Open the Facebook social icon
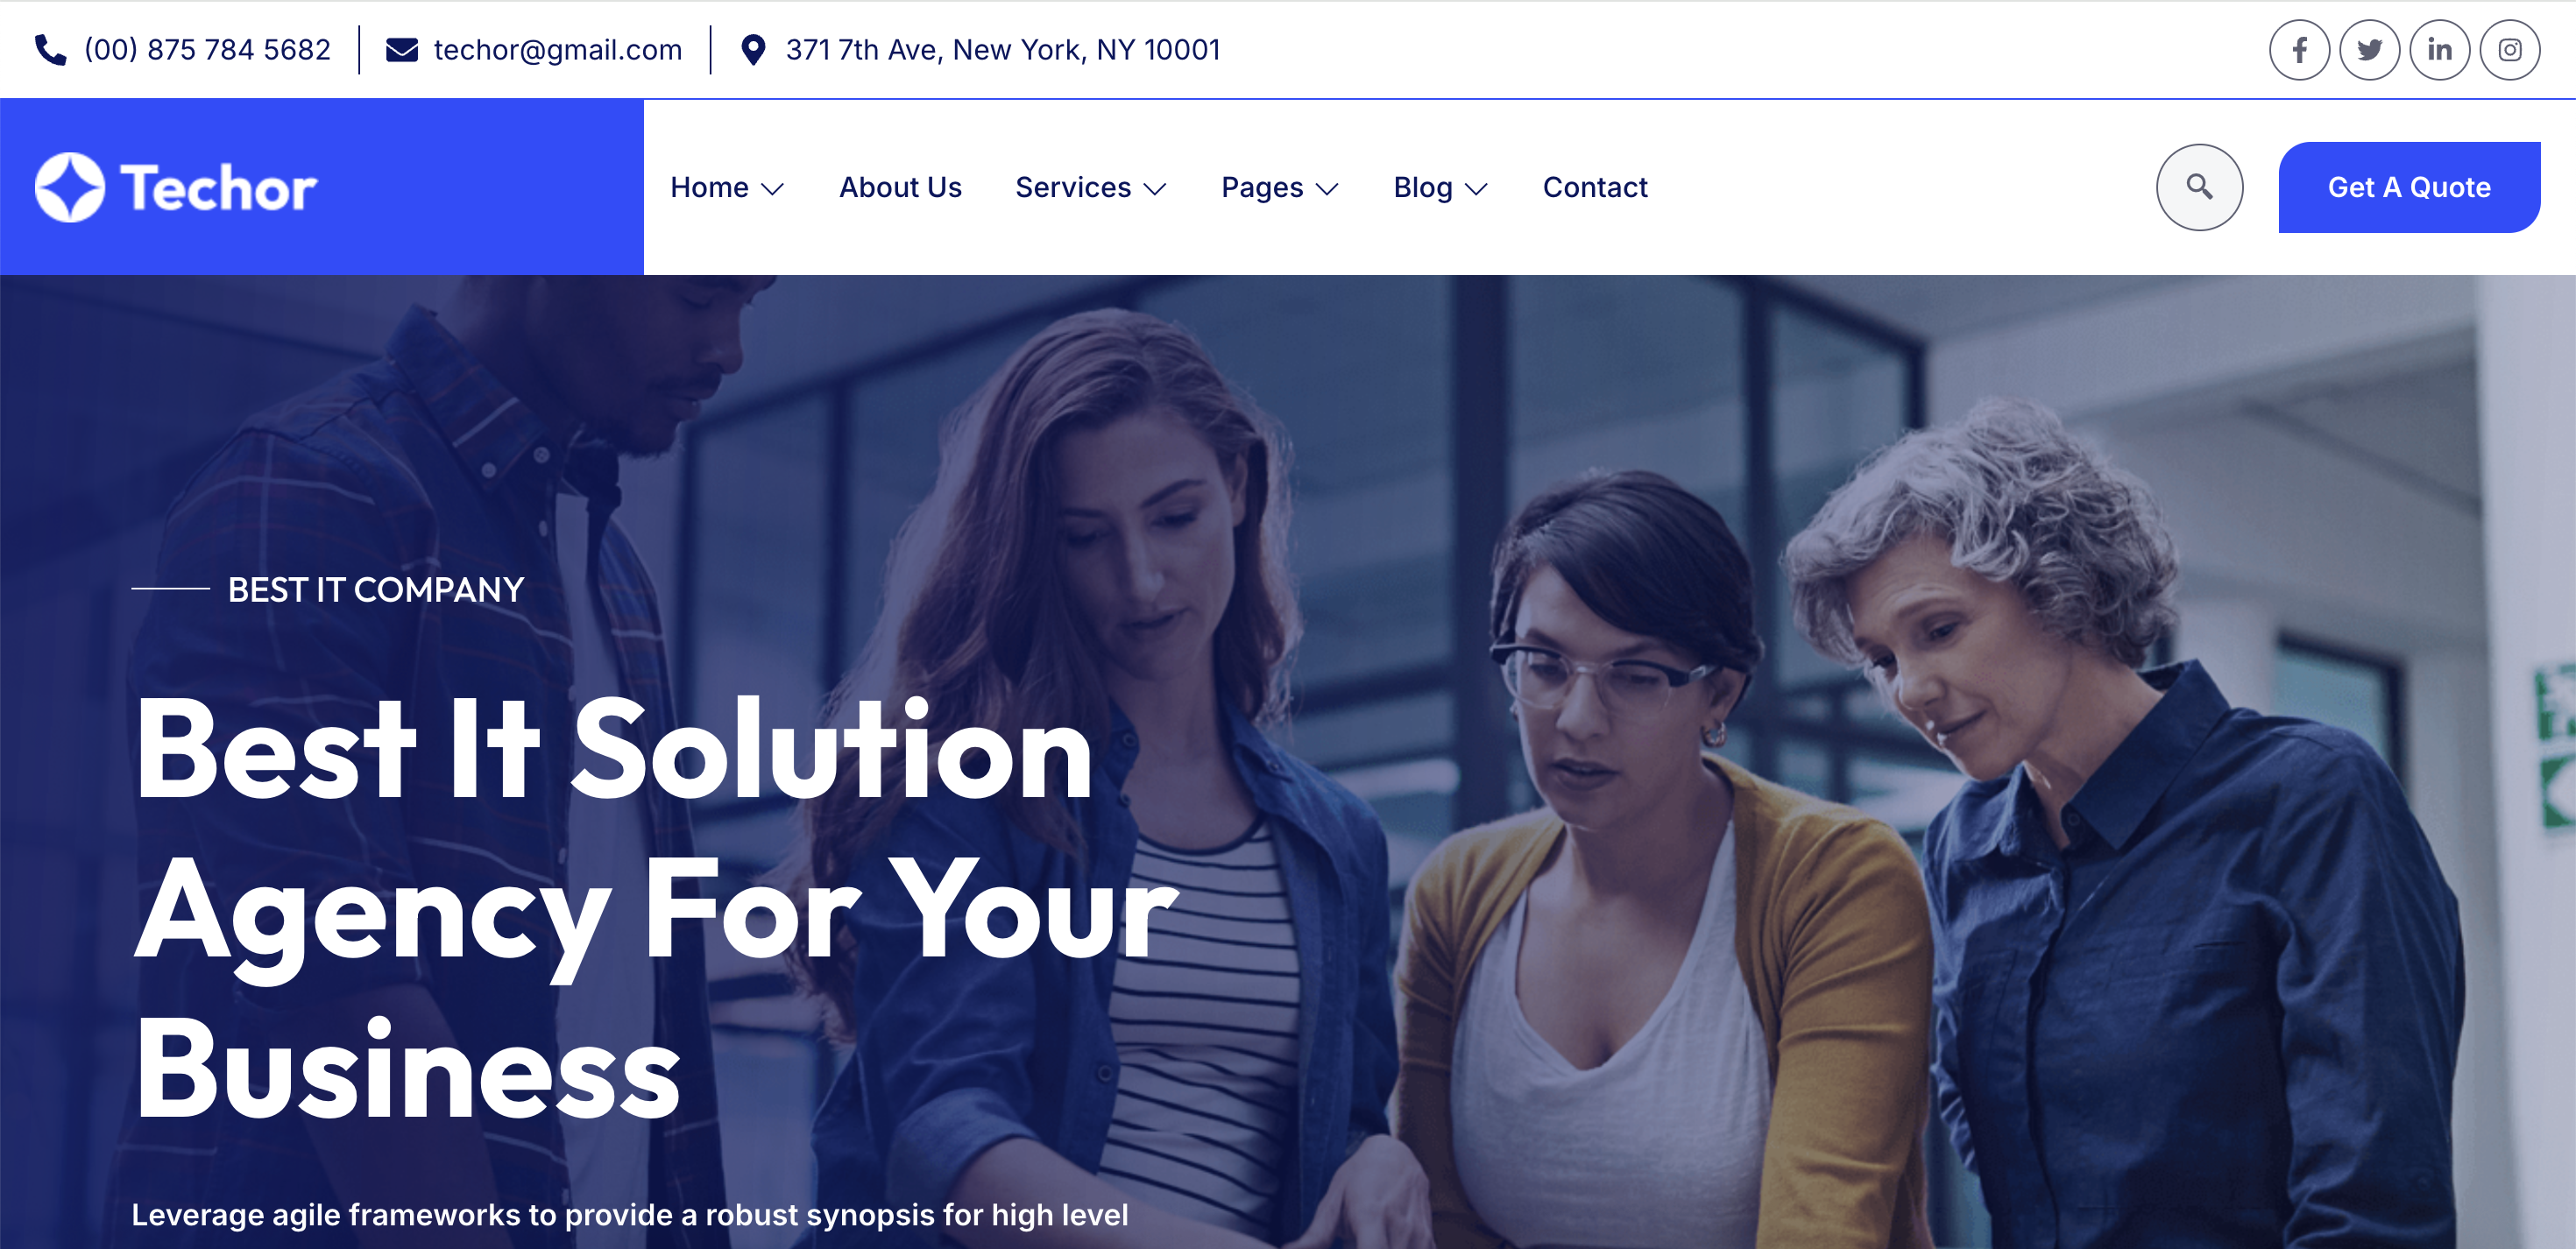This screenshot has height=1249, width=2576. 2299,50
